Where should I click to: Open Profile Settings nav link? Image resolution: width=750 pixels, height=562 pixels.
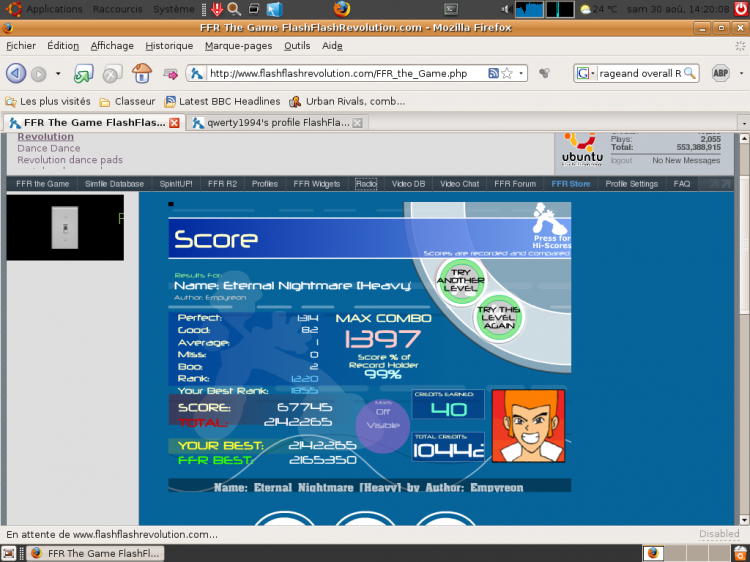631,184
